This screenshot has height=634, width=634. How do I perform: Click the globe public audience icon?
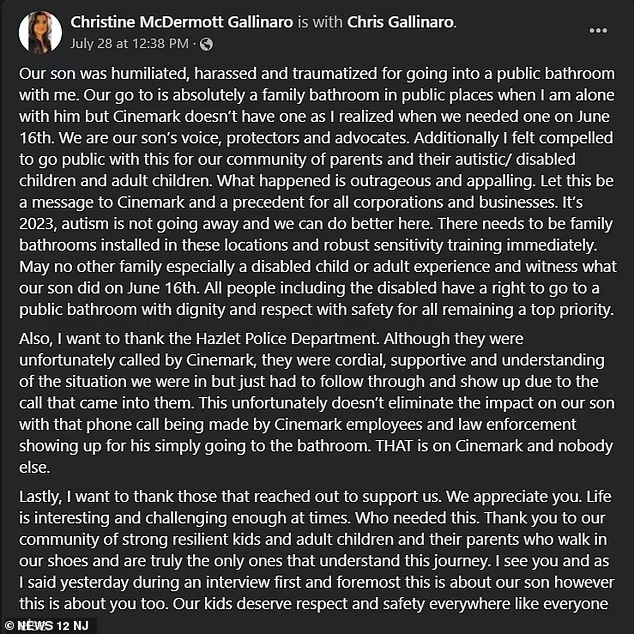coord(206,44)
